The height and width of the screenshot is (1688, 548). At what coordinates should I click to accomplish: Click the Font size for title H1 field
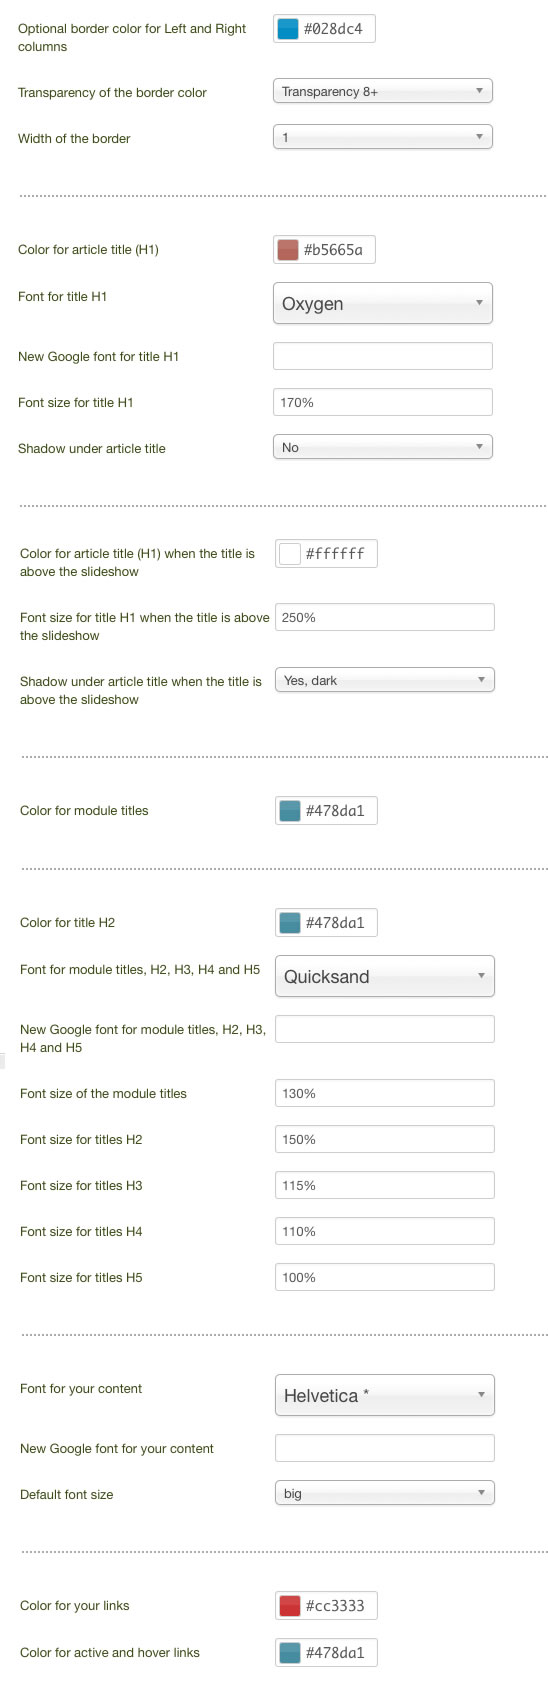tap(383, 402)
